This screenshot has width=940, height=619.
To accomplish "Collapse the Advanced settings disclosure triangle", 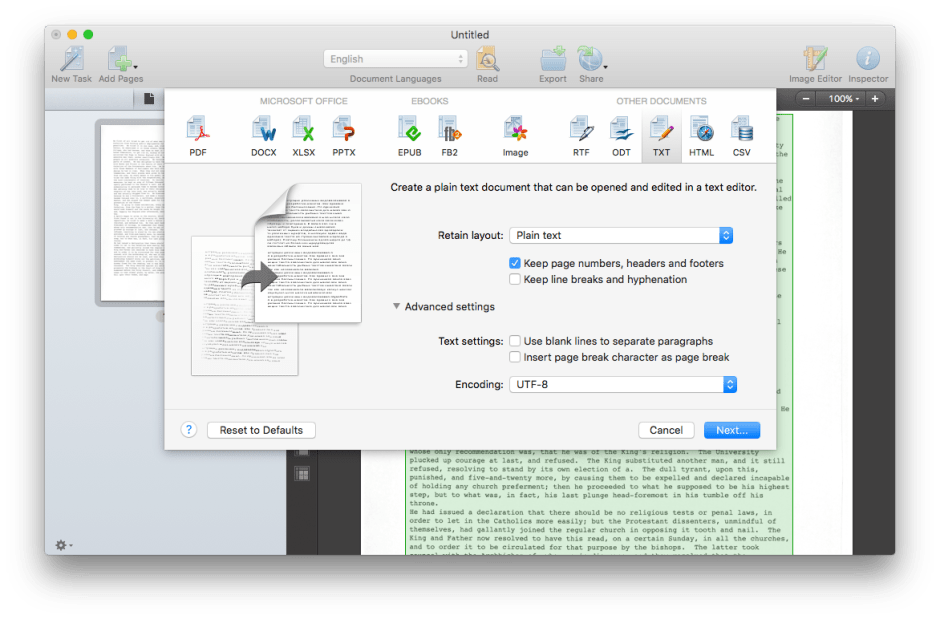I will (x=397, y=307).
